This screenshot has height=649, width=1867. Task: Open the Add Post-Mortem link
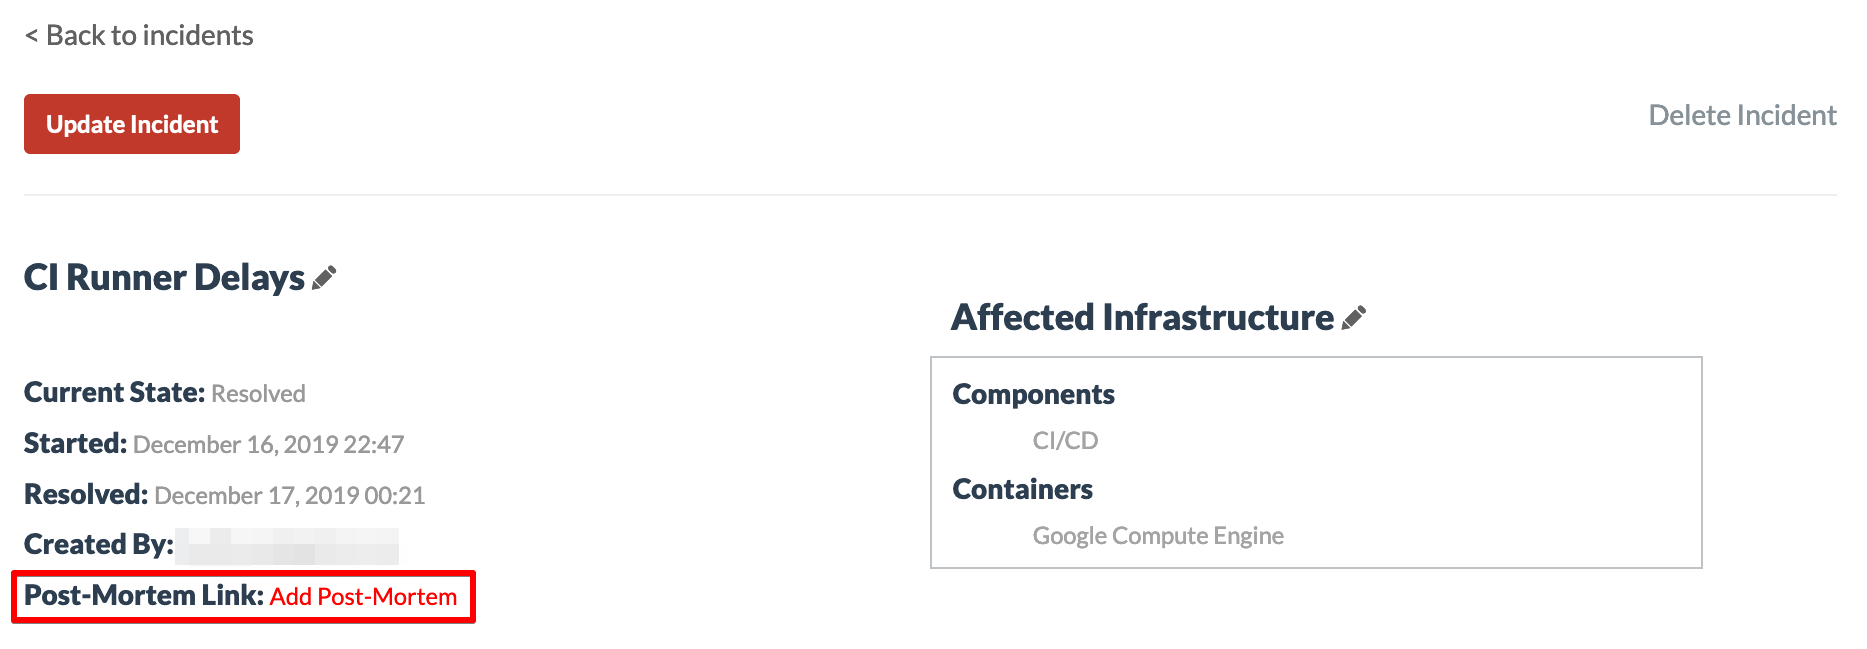pyautogui.click(x=363, y=597)
